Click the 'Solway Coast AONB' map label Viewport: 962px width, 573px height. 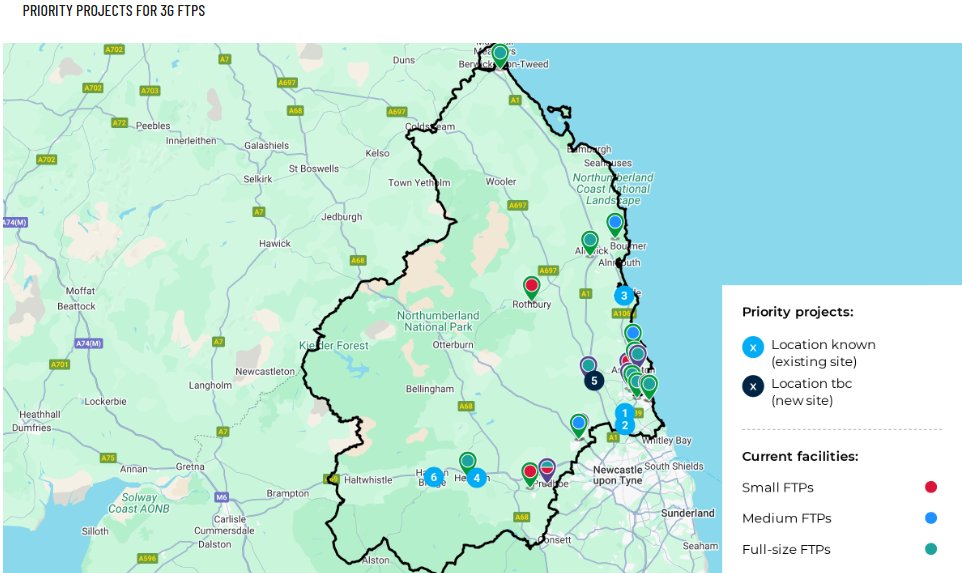click(139, 502)
